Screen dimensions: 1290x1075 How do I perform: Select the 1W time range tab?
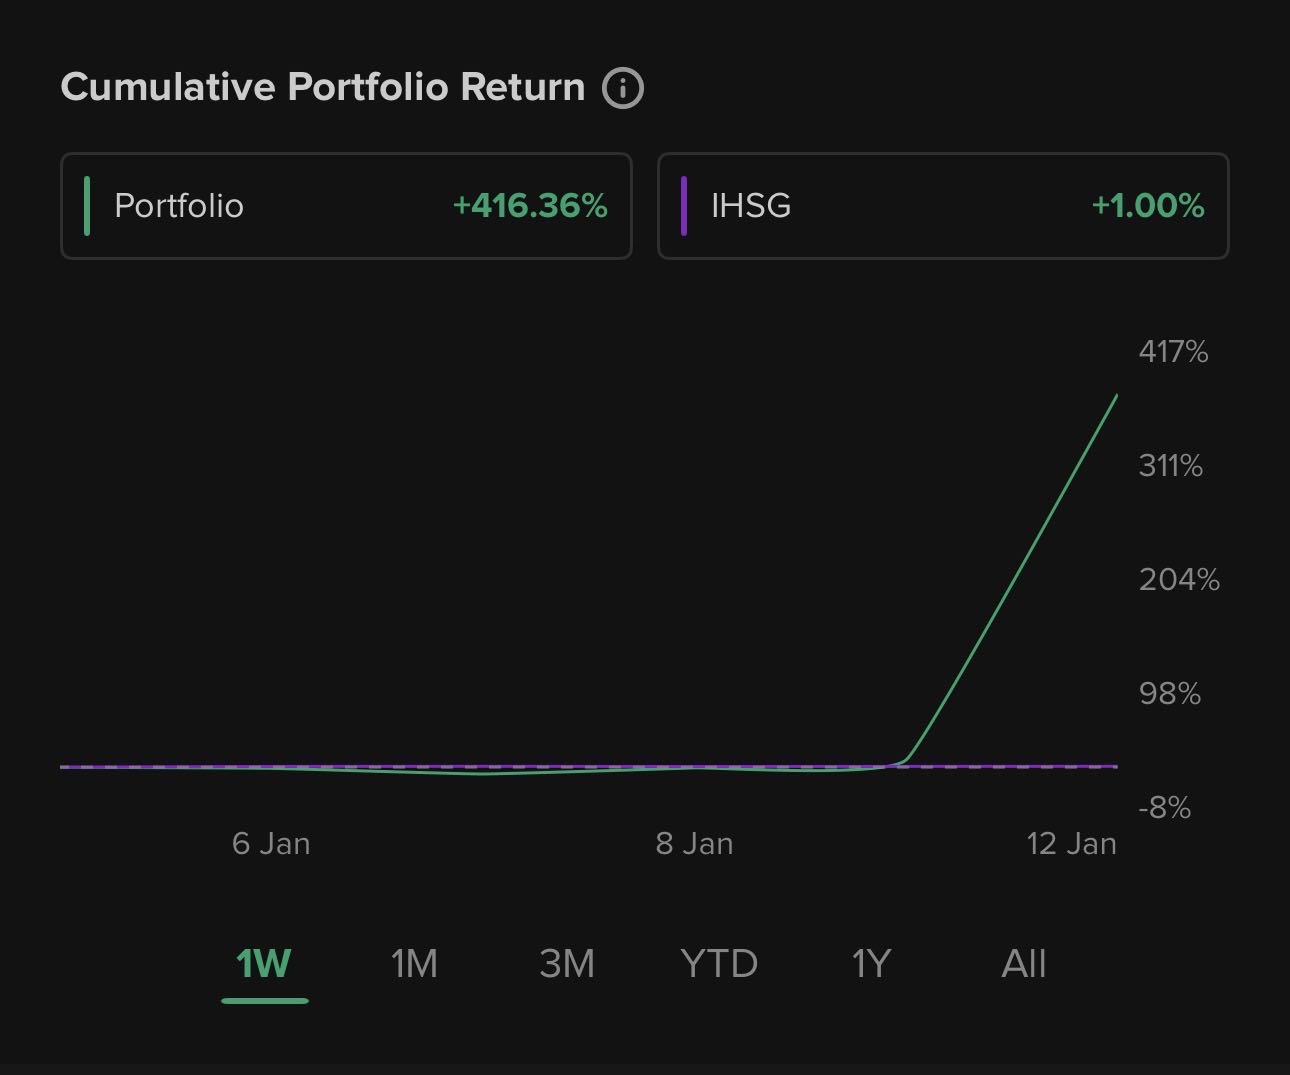(264, 964)
